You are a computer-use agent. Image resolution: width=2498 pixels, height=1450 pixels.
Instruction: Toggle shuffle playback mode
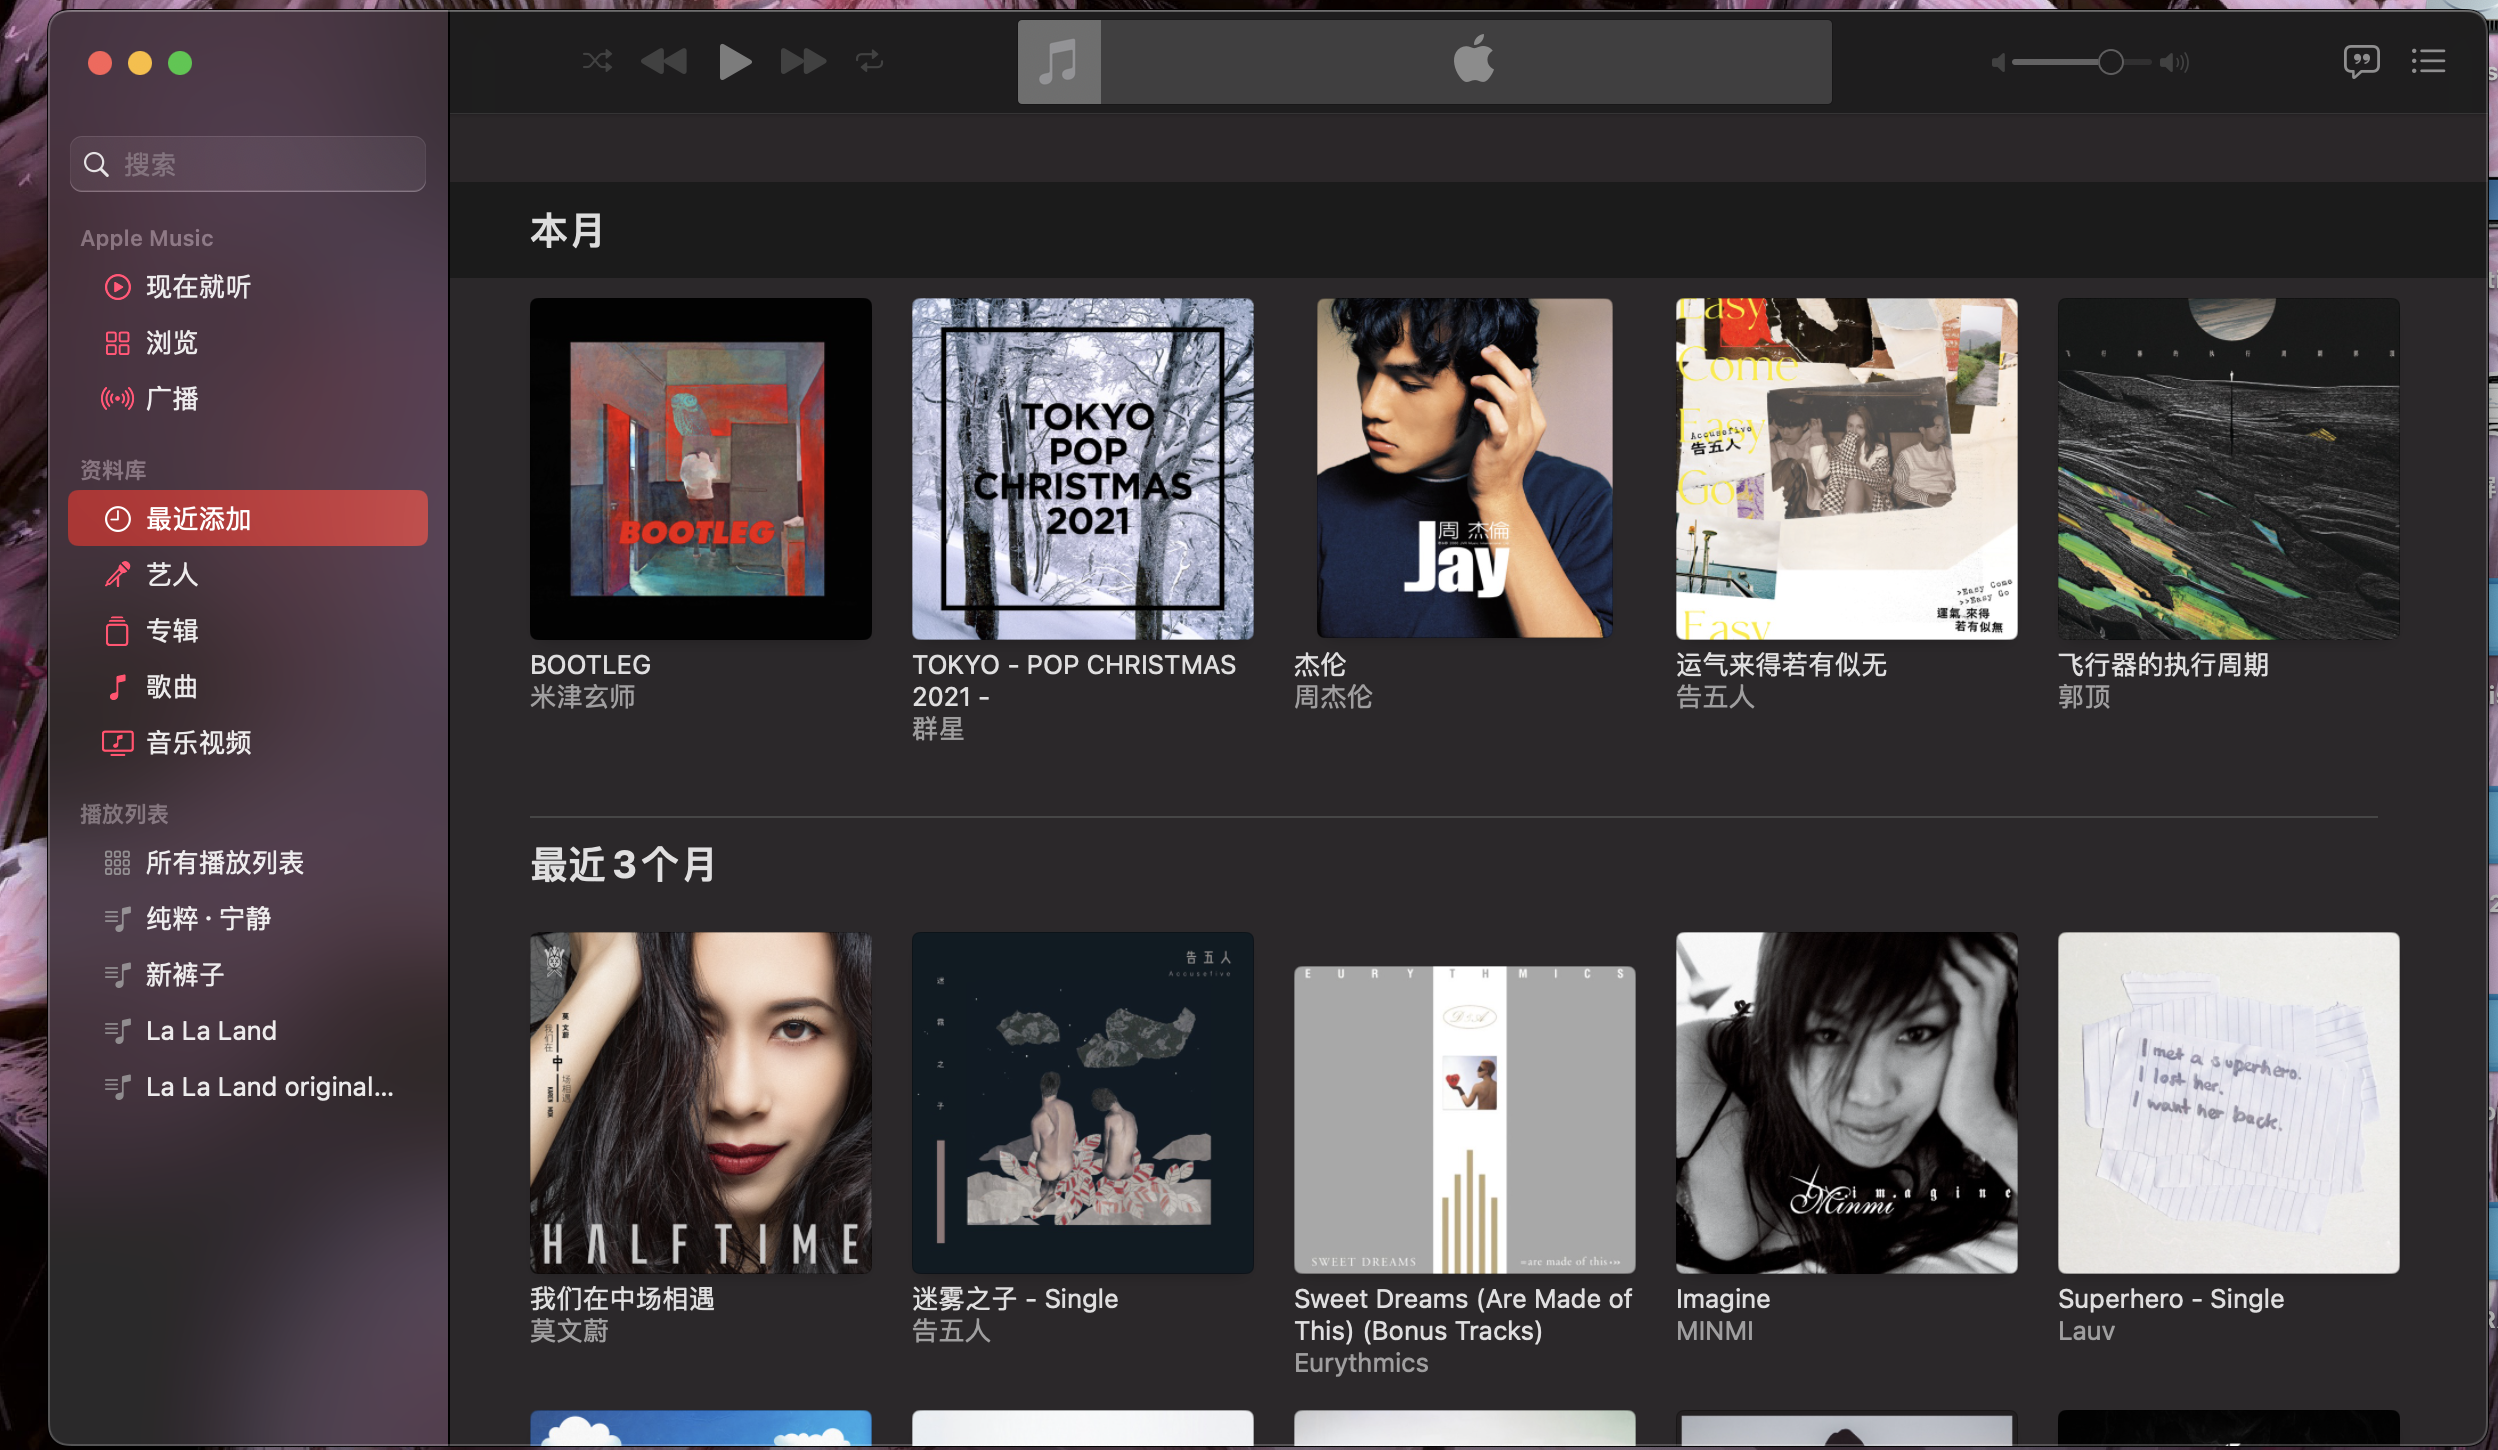(x=597, y=62)
